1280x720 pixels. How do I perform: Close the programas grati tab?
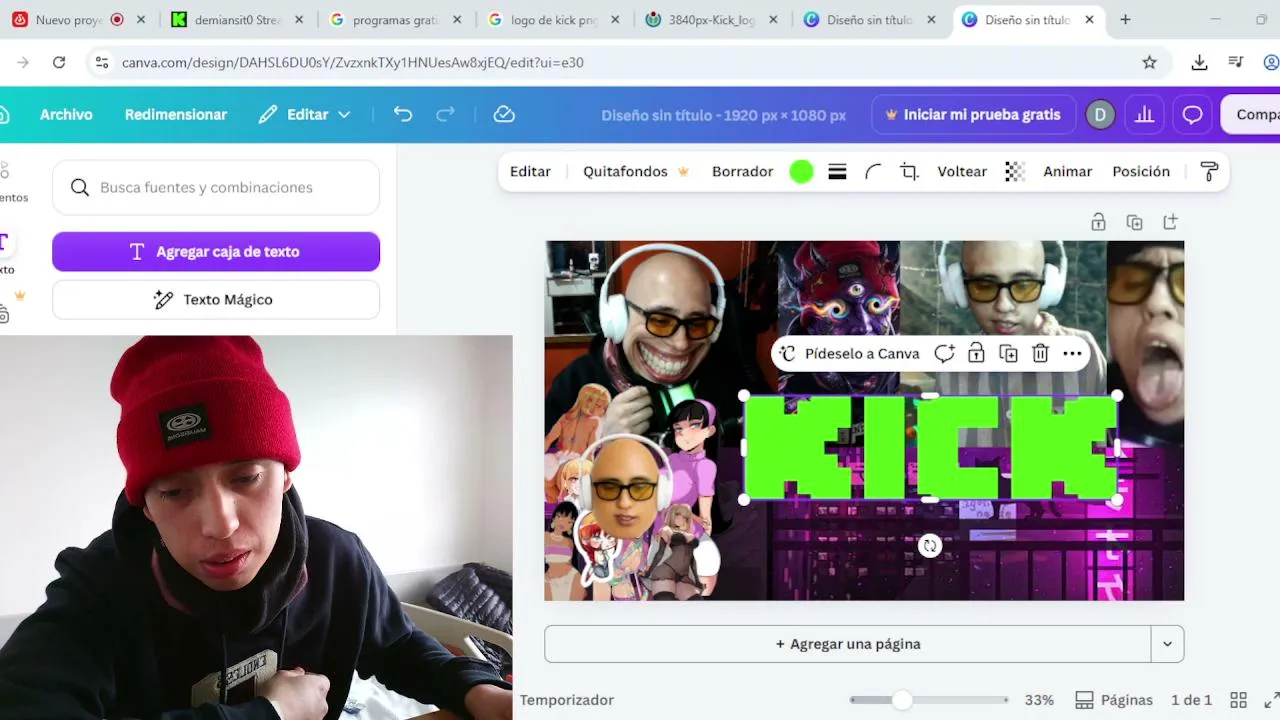point(456,19)
